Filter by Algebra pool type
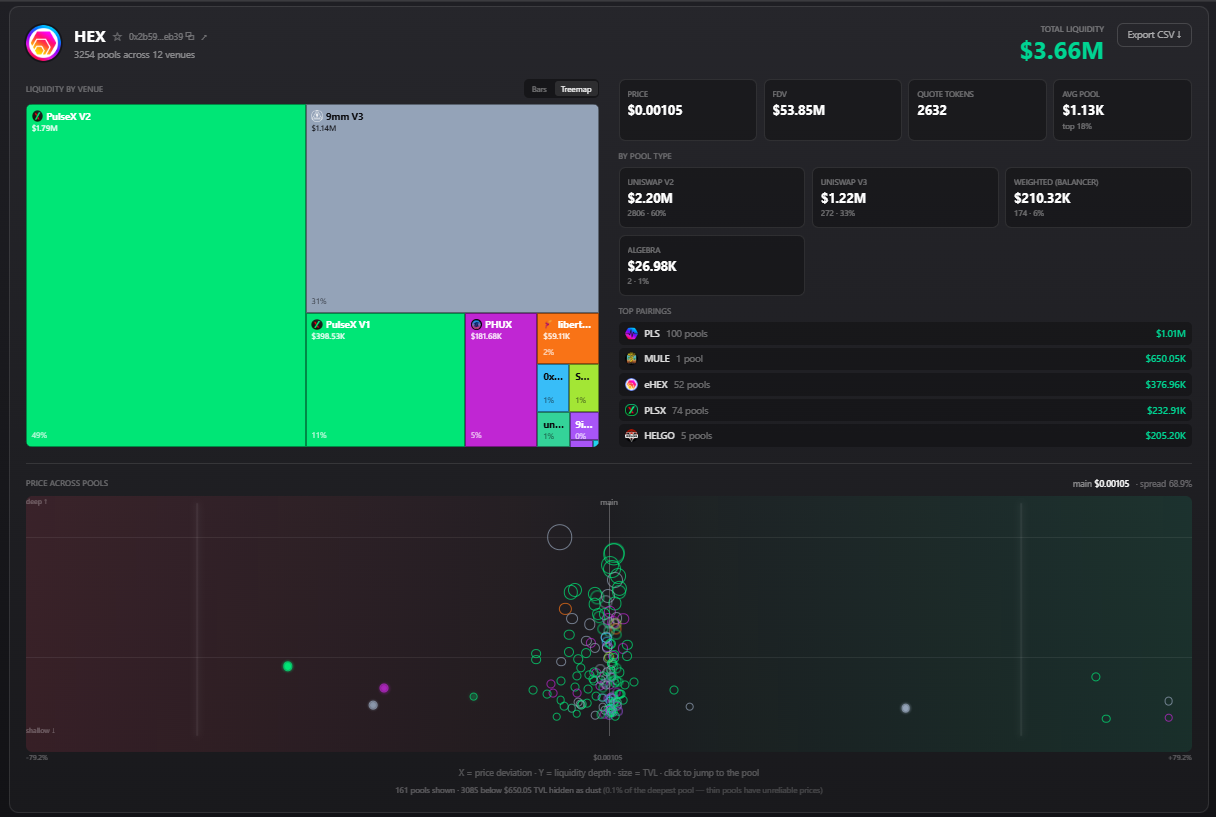The height and width of the screenshot is (817, 1216). (x=712, y=265)
